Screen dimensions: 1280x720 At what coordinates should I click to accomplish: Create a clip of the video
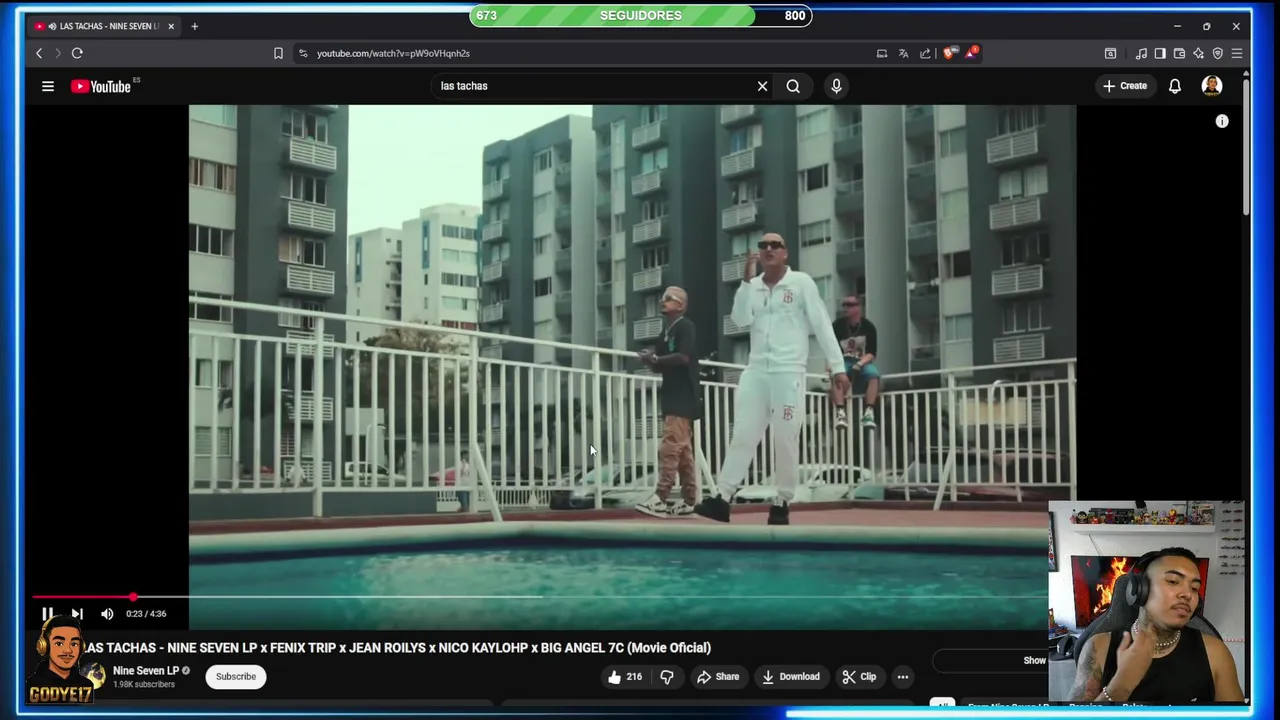(x=859, y=677)
